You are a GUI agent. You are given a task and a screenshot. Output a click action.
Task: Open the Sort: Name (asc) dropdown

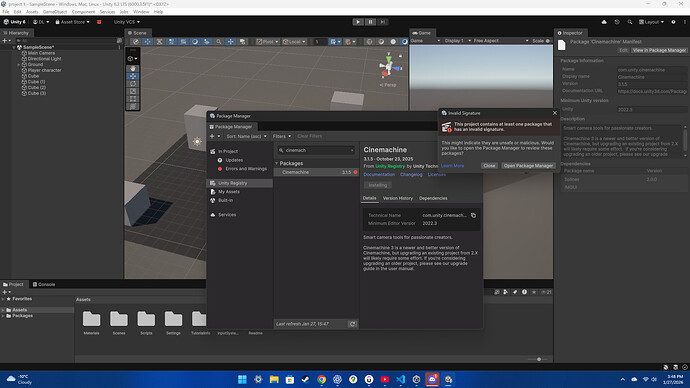[x=246, y=136]
